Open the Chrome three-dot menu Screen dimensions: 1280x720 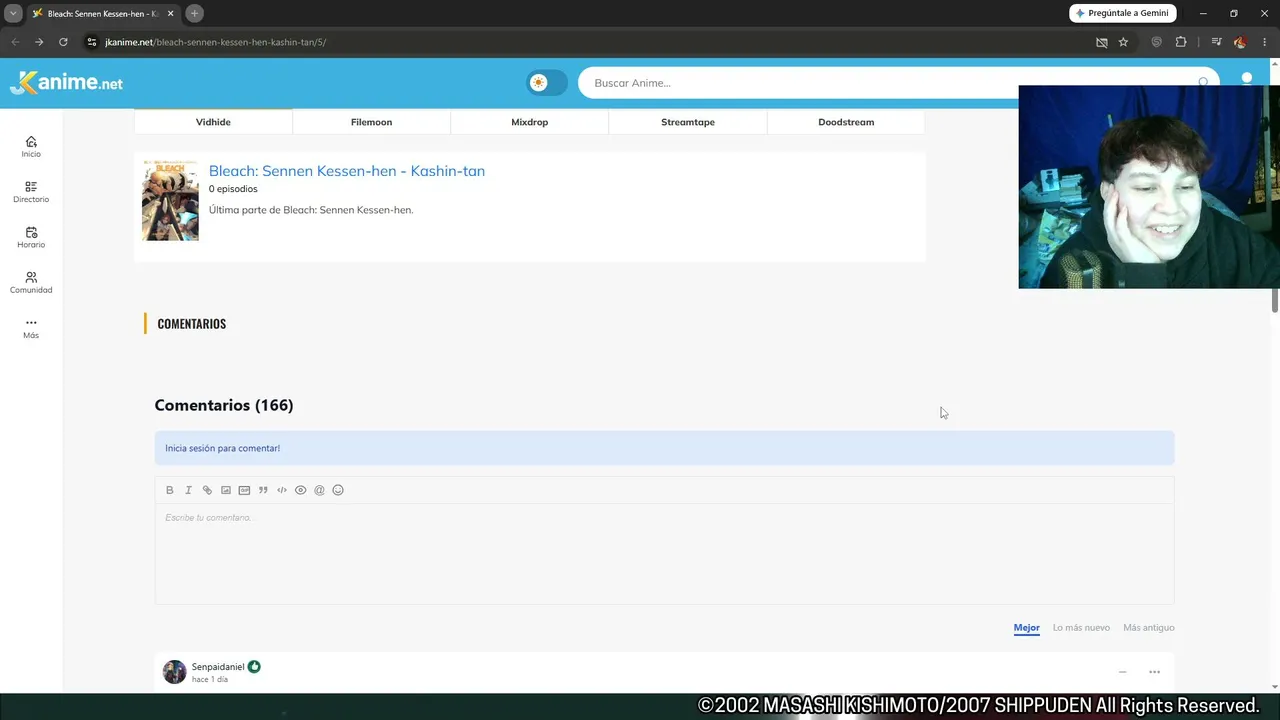pyautogui.click(x=1264, y=42)
